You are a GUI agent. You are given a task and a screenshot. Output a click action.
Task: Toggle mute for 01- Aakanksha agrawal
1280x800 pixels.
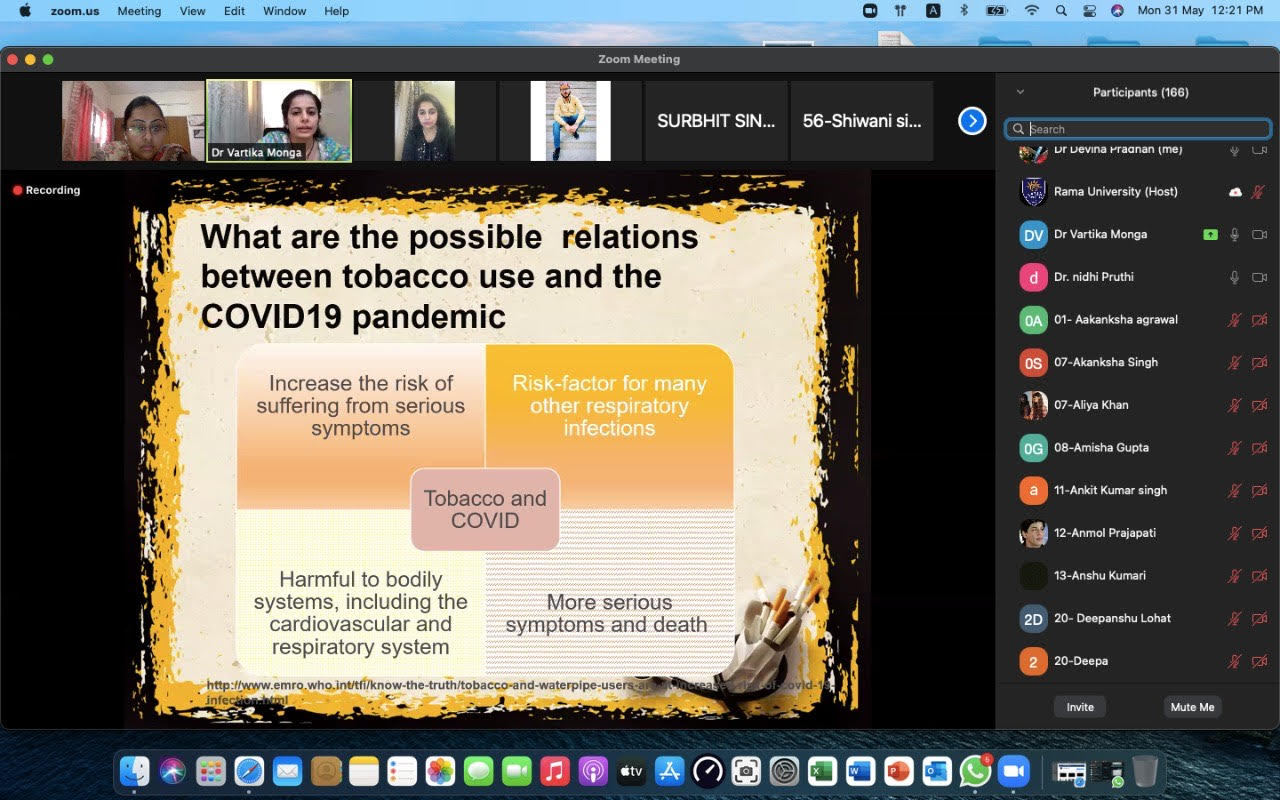[1235, 320]
